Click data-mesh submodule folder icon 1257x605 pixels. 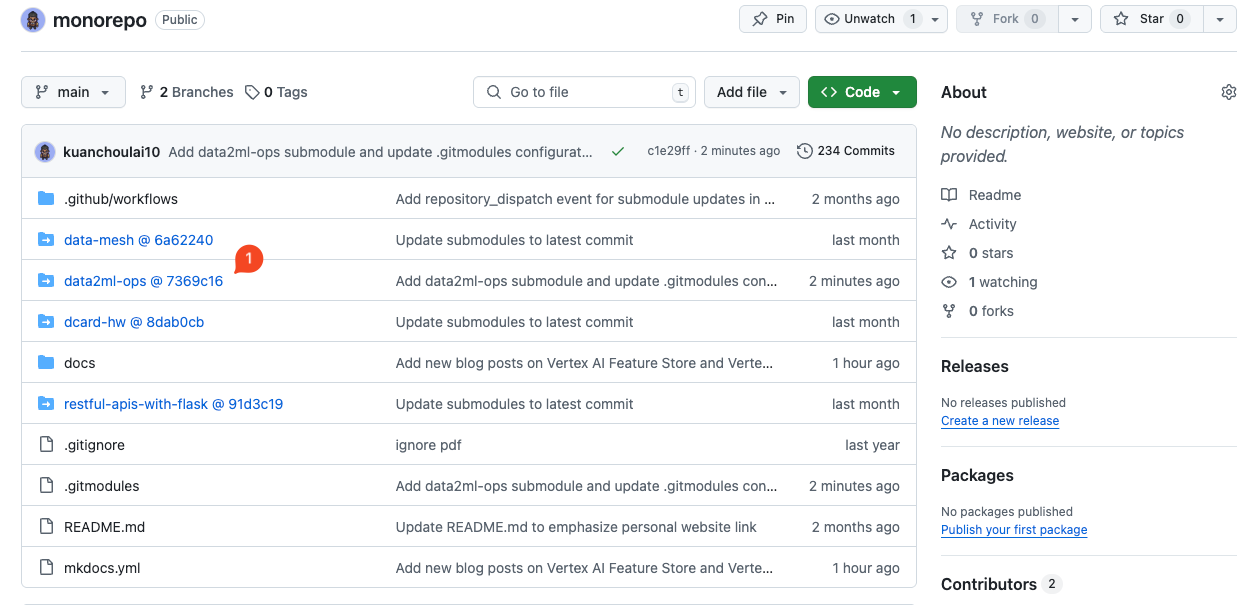click(x=46, y=239)
